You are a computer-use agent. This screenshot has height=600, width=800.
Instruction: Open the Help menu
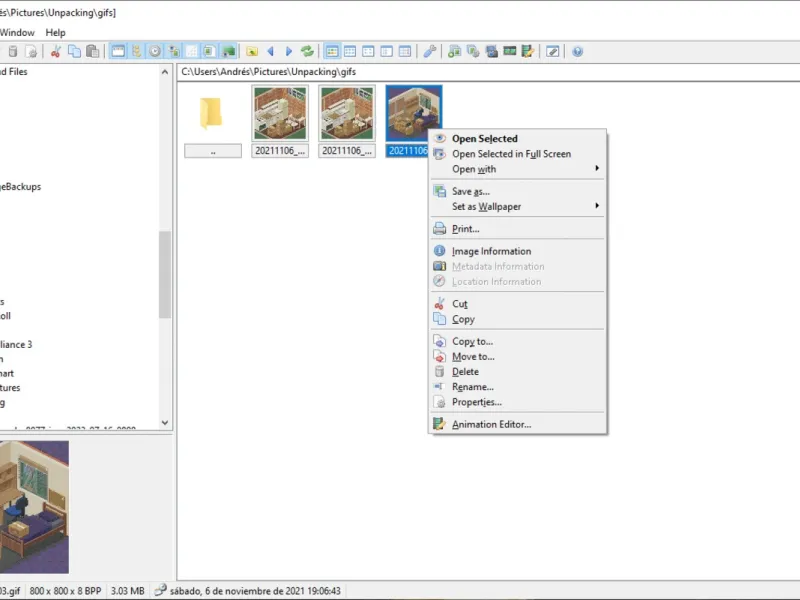pyautogui.click(x=56, y=33)
